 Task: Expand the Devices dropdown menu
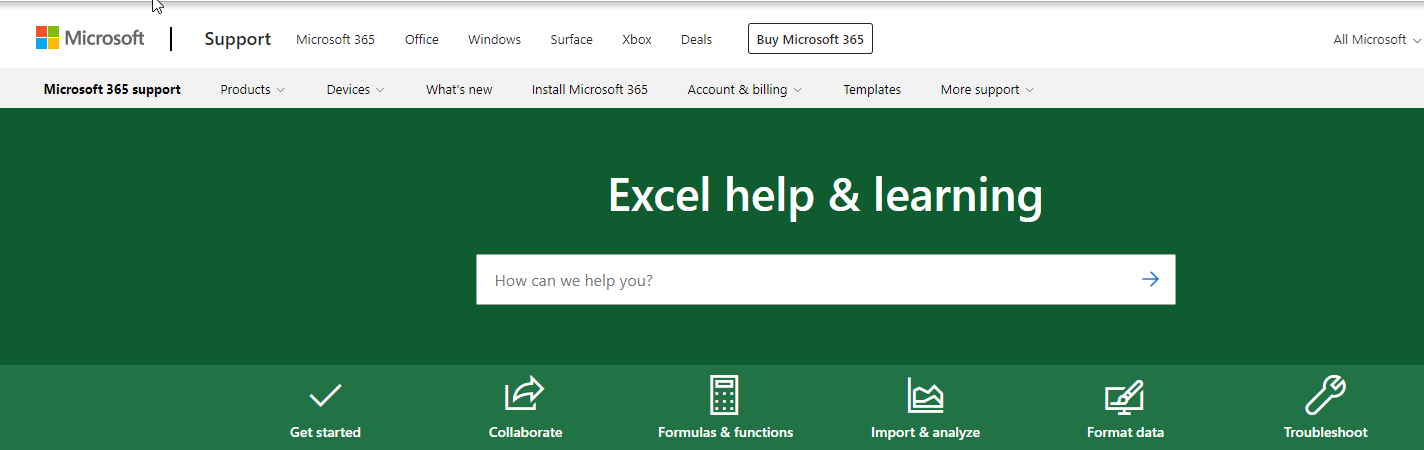355,90
